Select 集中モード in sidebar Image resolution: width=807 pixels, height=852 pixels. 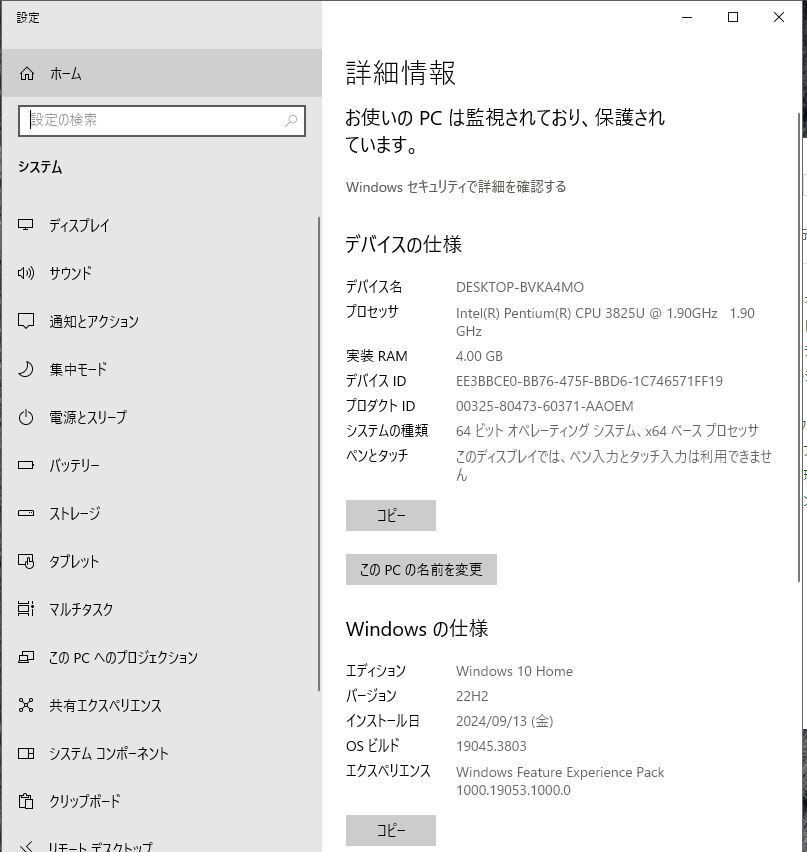(x=160, y=369)
